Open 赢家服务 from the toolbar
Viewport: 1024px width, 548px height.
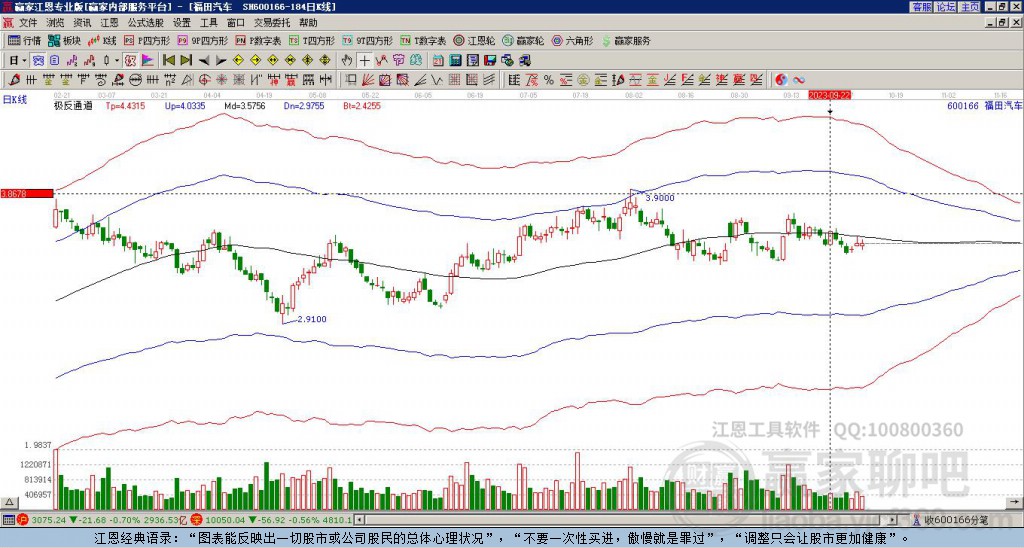coord(626,40)
